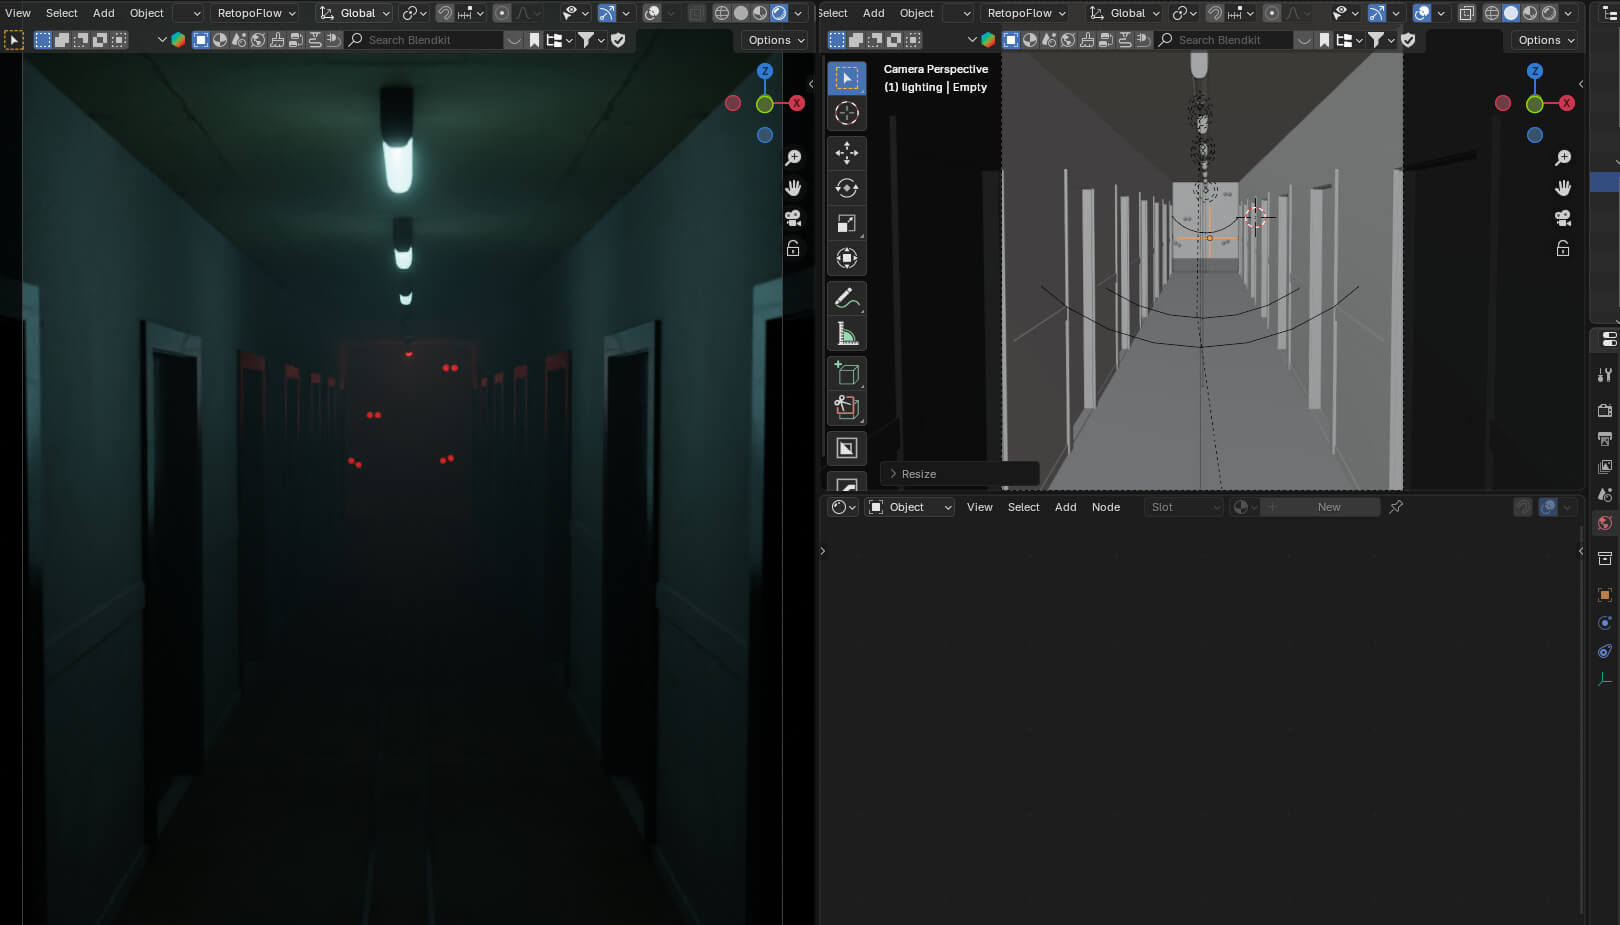This screenshot has width=1620, height=925.
Task: Open Global orientation dropdown in right viewport
Action: [x=1125, y=13]
